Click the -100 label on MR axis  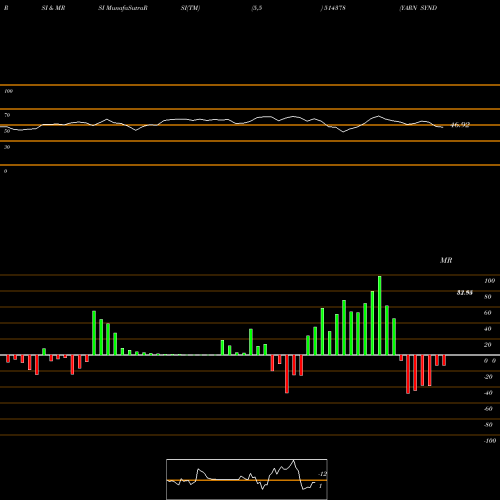(490, 441)
